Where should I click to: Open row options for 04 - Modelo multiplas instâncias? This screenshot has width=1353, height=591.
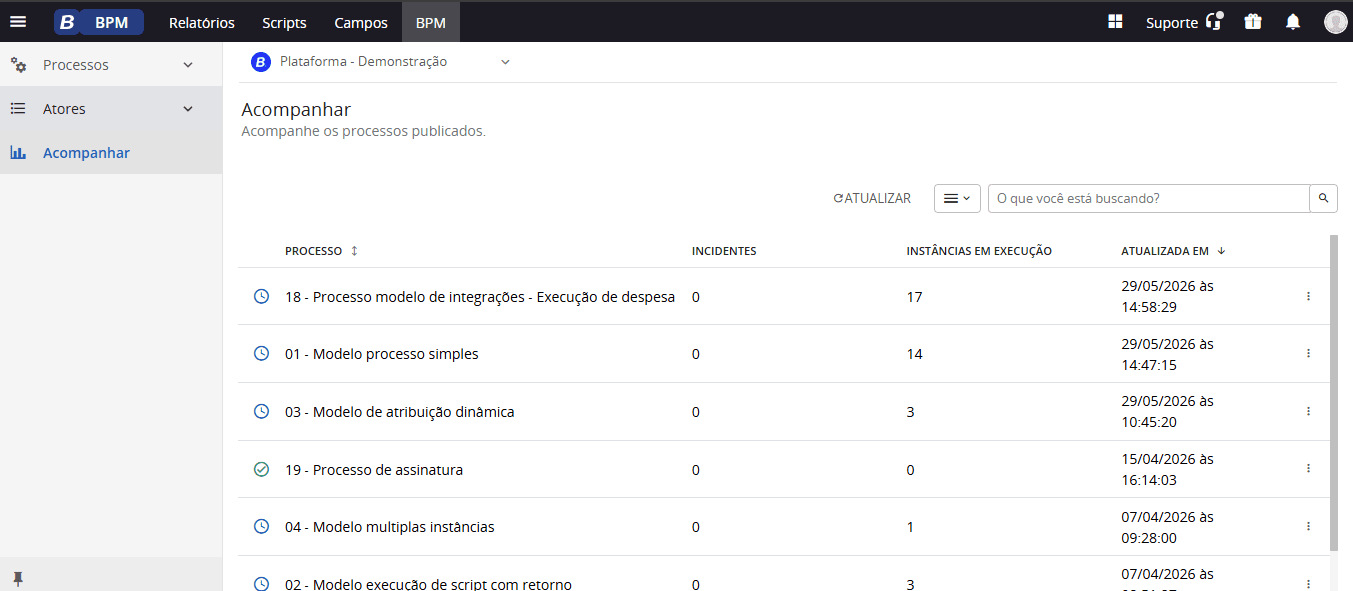1308,526
